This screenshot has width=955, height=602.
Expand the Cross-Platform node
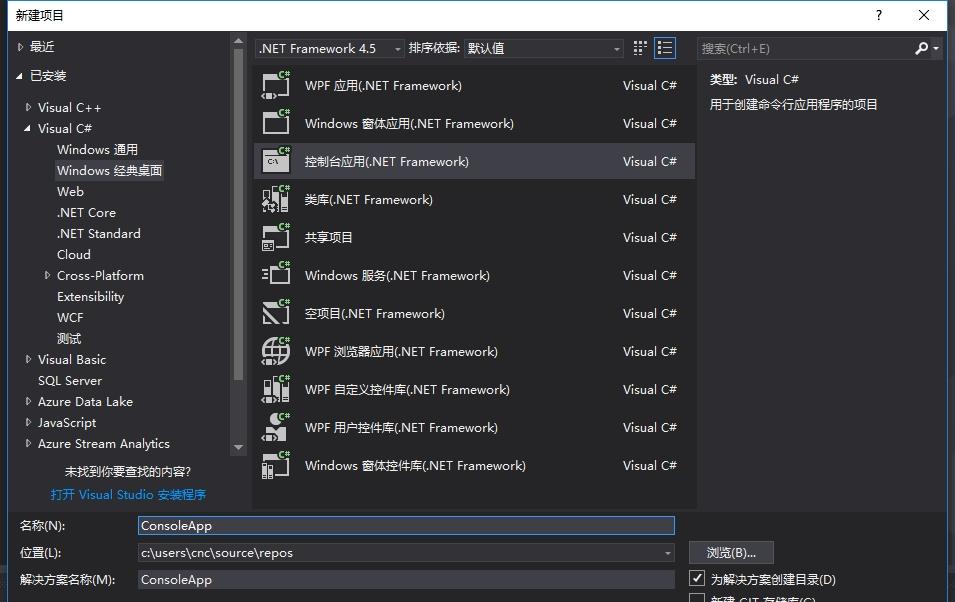pos(48,275)
